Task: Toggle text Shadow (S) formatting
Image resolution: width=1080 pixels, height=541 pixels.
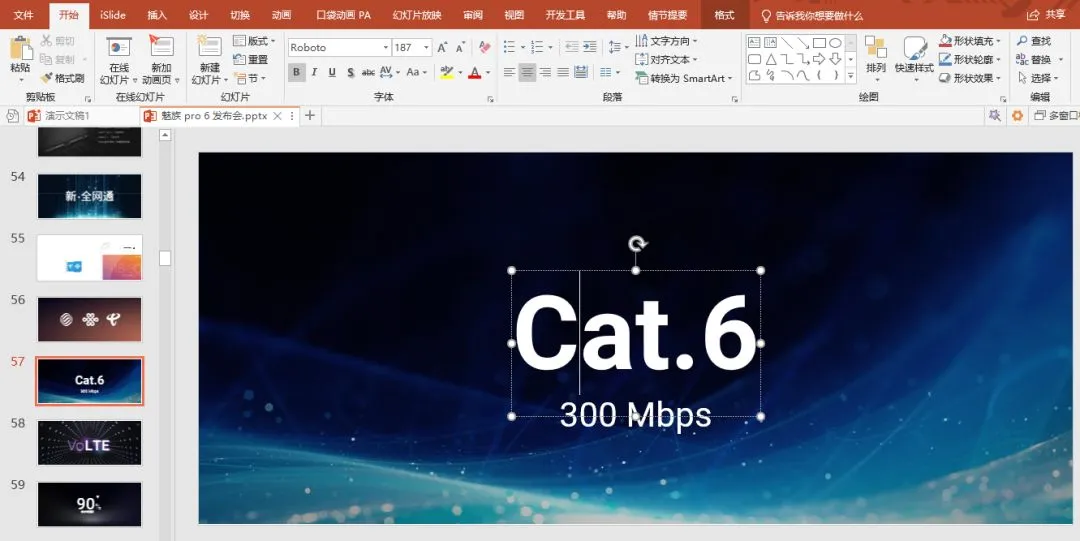Action: (350, 72)
